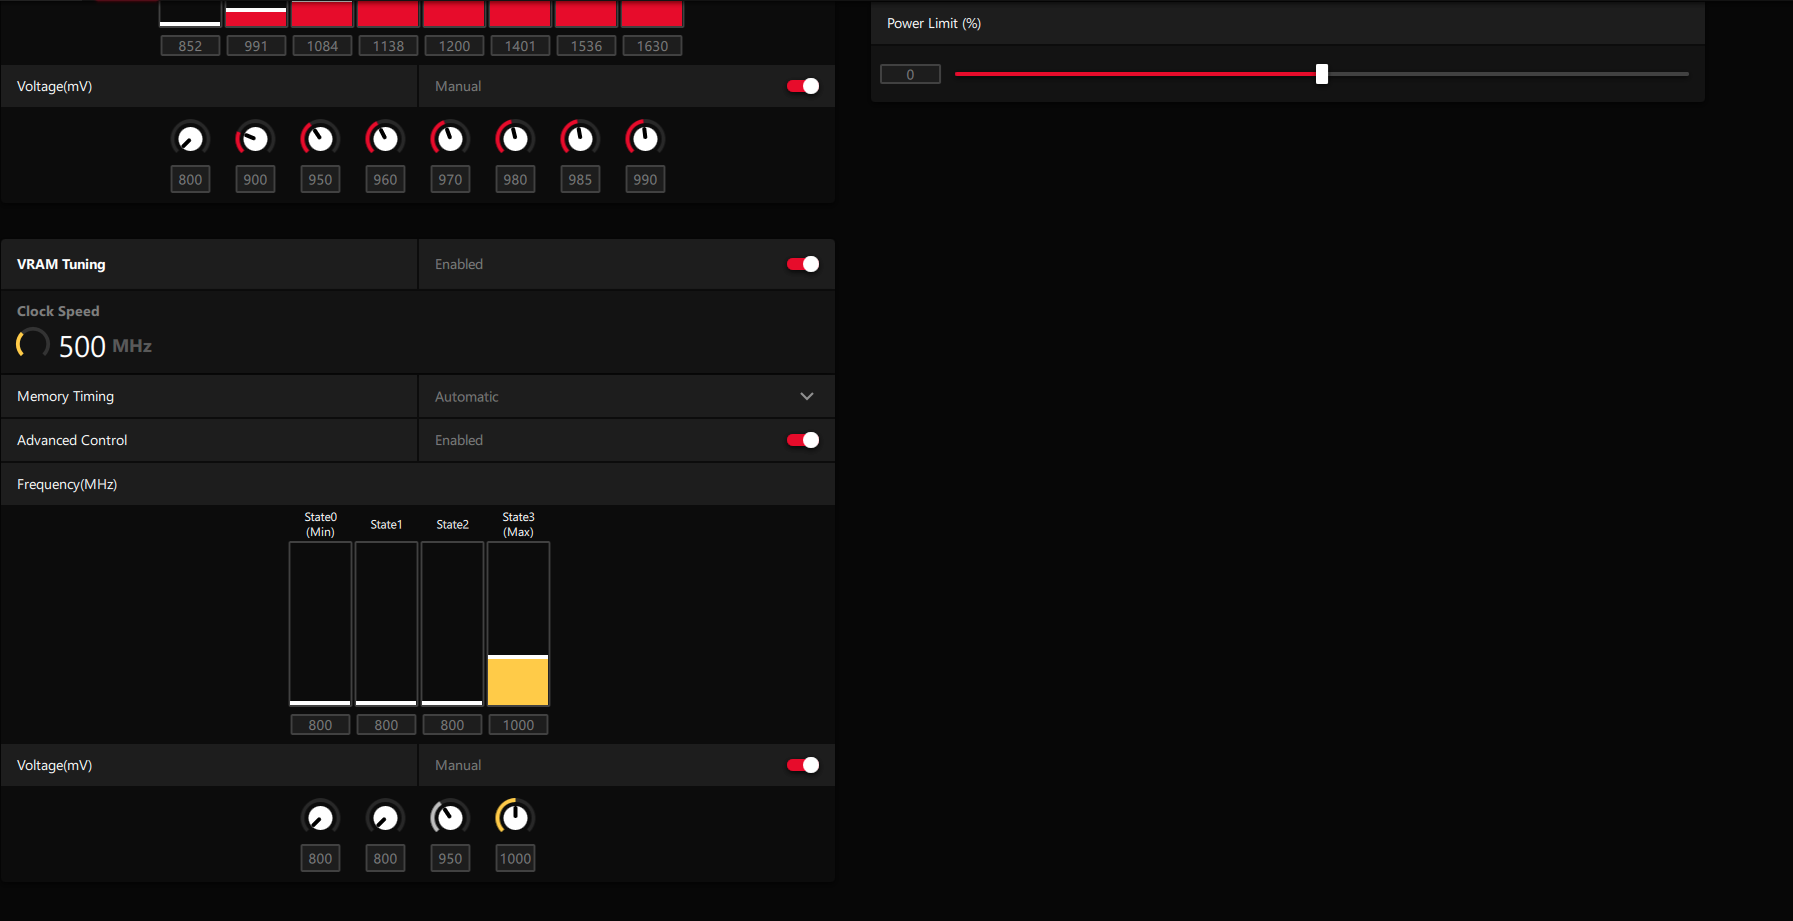Click State1 frequency field 800
This screenshot has height=921, width=1793.
[386, 725]
